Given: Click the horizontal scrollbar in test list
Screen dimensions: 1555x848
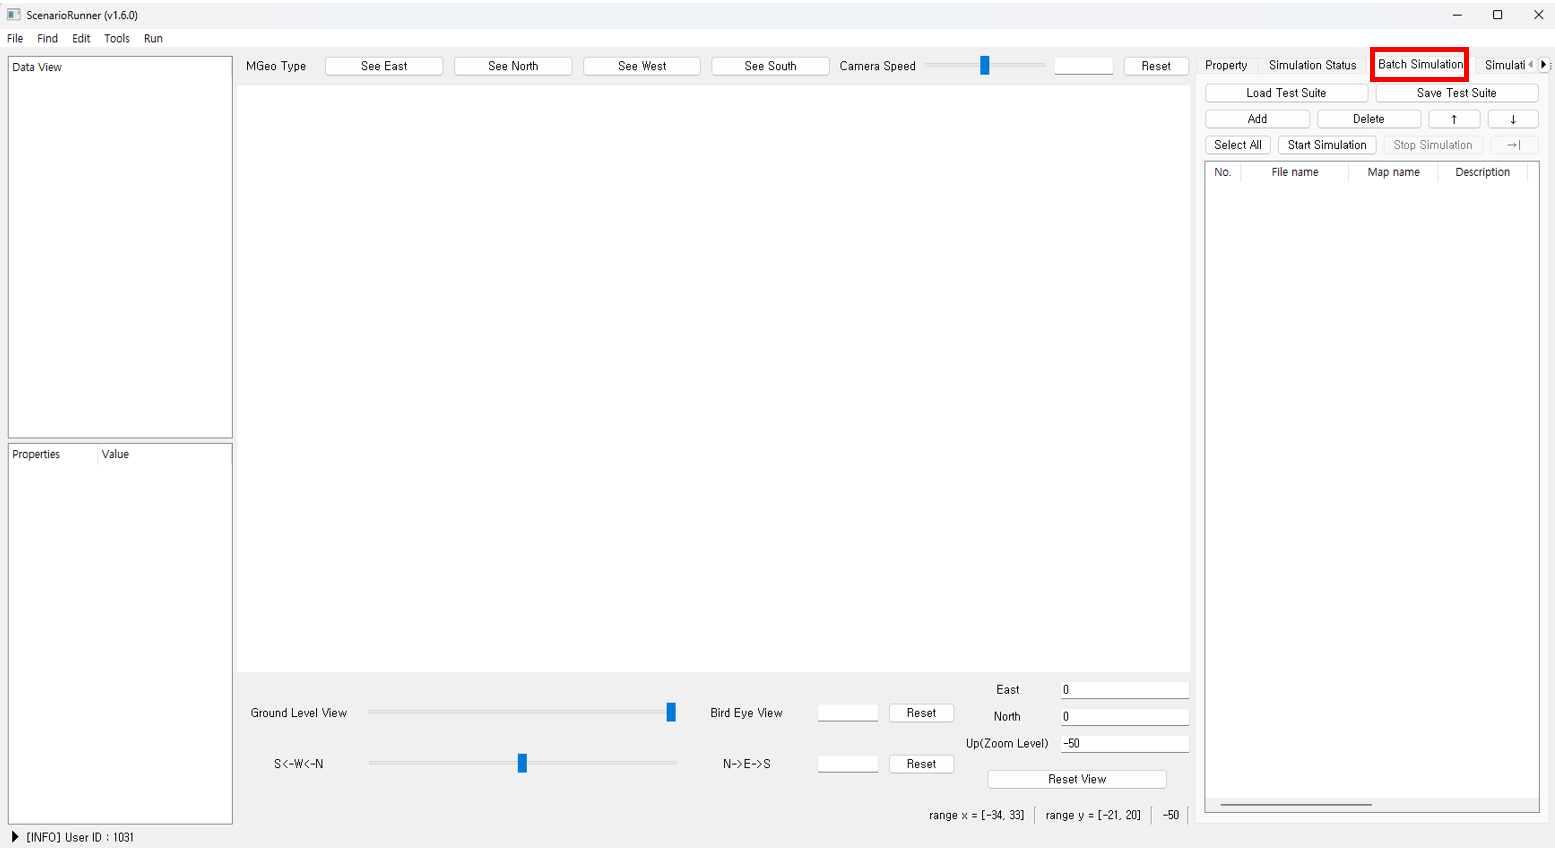Looking at the screenshot, I should pos(1296,804).
